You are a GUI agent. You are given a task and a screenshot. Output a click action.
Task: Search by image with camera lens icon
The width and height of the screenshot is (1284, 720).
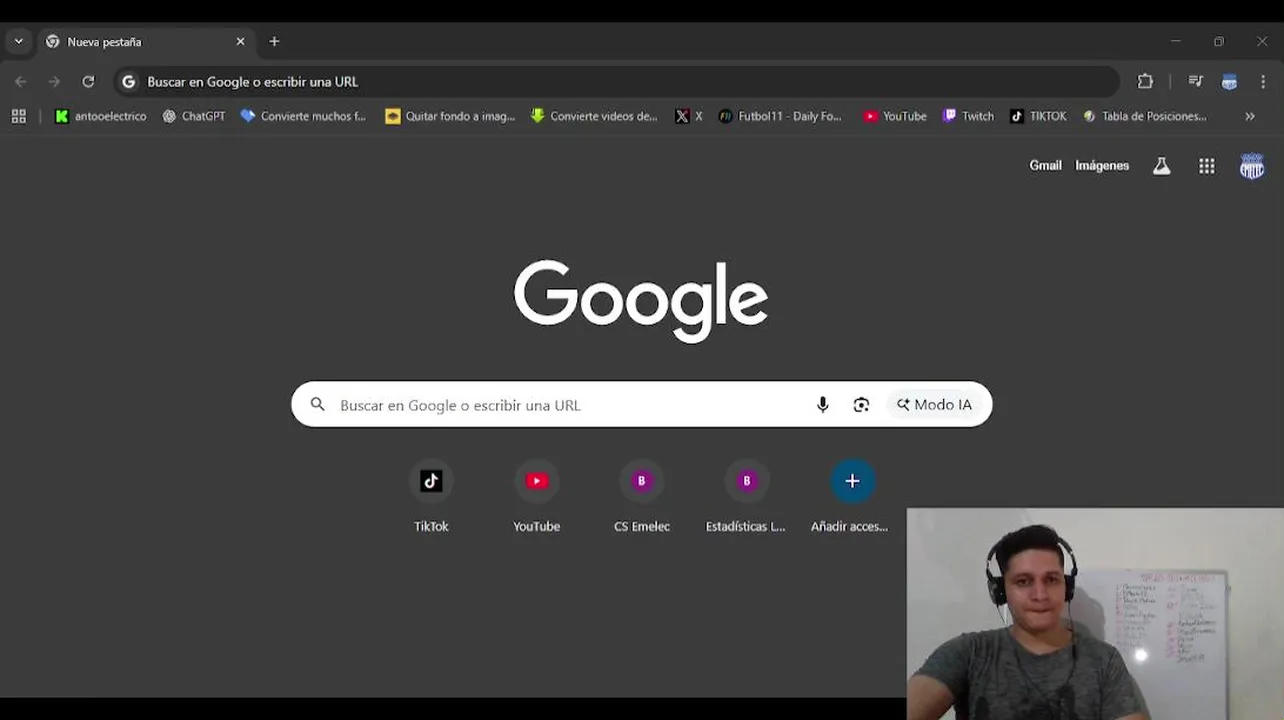[861, 405]
